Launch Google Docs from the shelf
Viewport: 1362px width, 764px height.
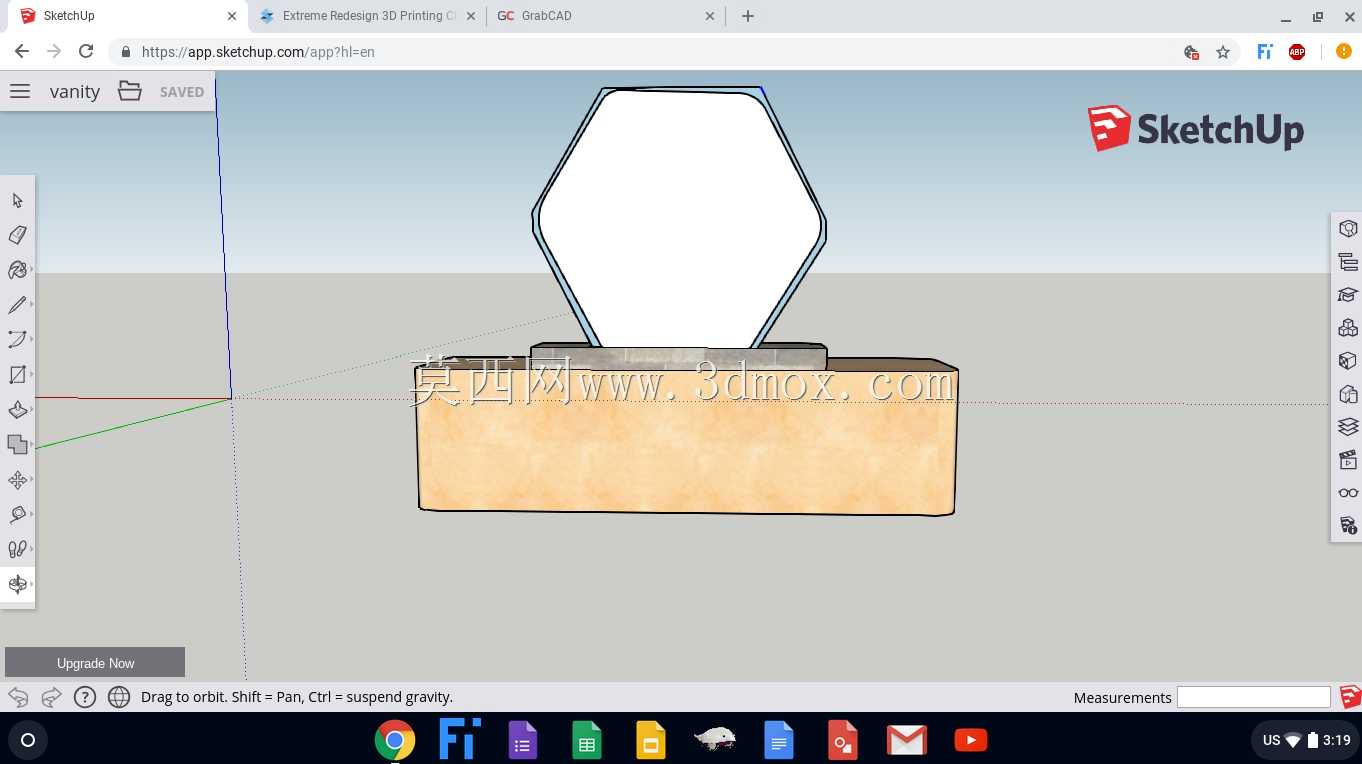(779, 740)
